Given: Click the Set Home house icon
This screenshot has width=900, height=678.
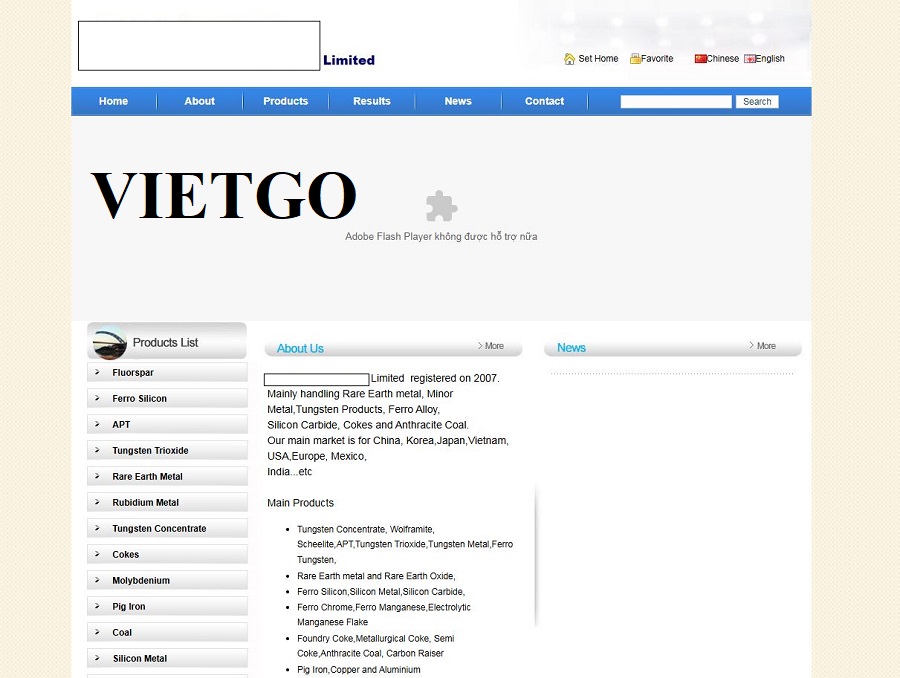Looking at the screenshot, I should click(x=569, y=59).
